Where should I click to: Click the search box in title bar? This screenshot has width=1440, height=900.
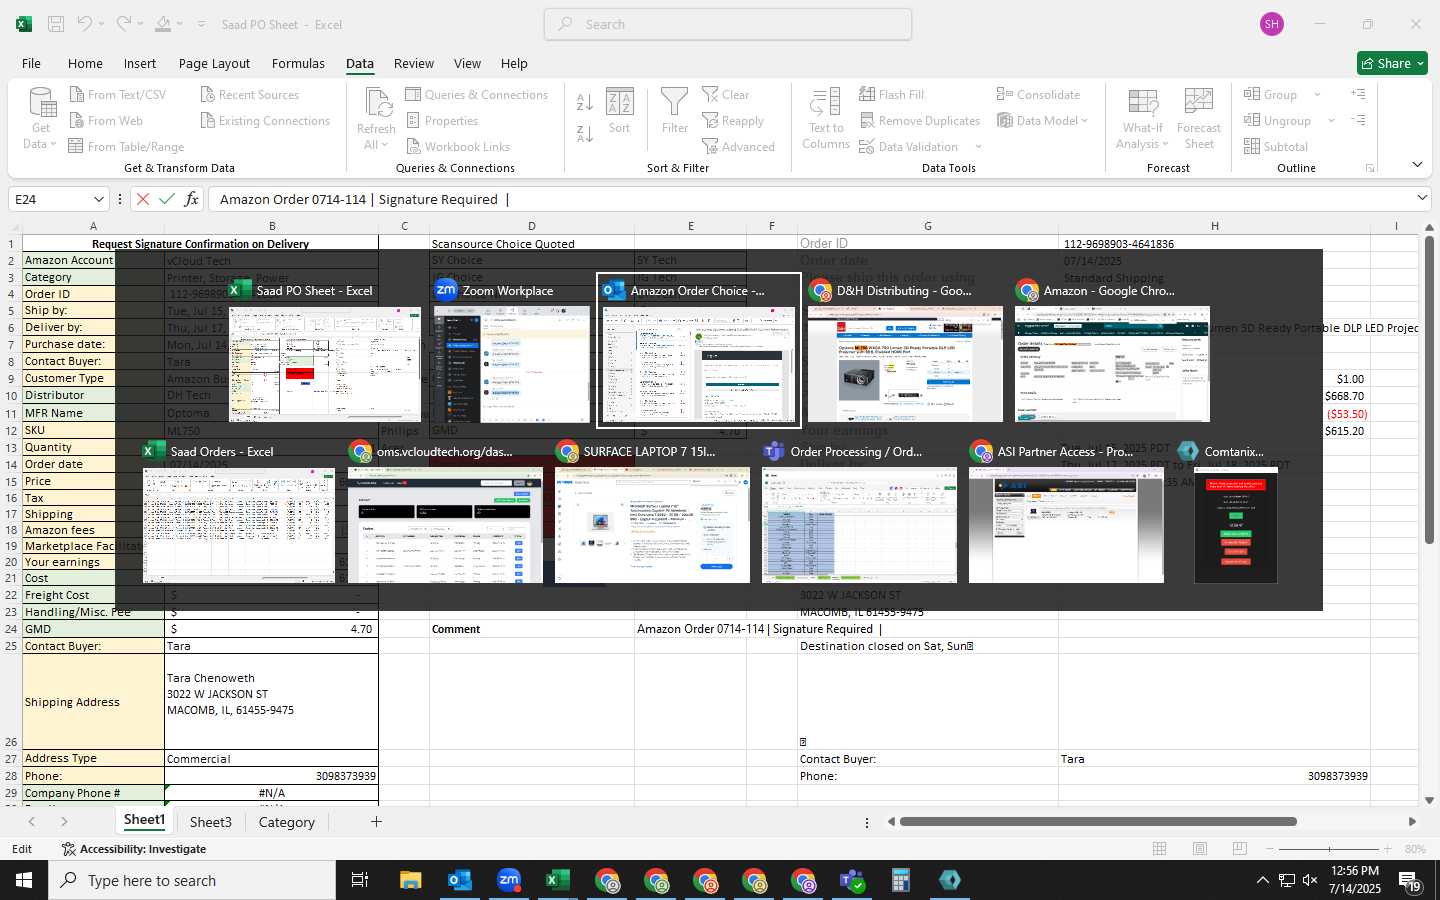tap(728, 24)
